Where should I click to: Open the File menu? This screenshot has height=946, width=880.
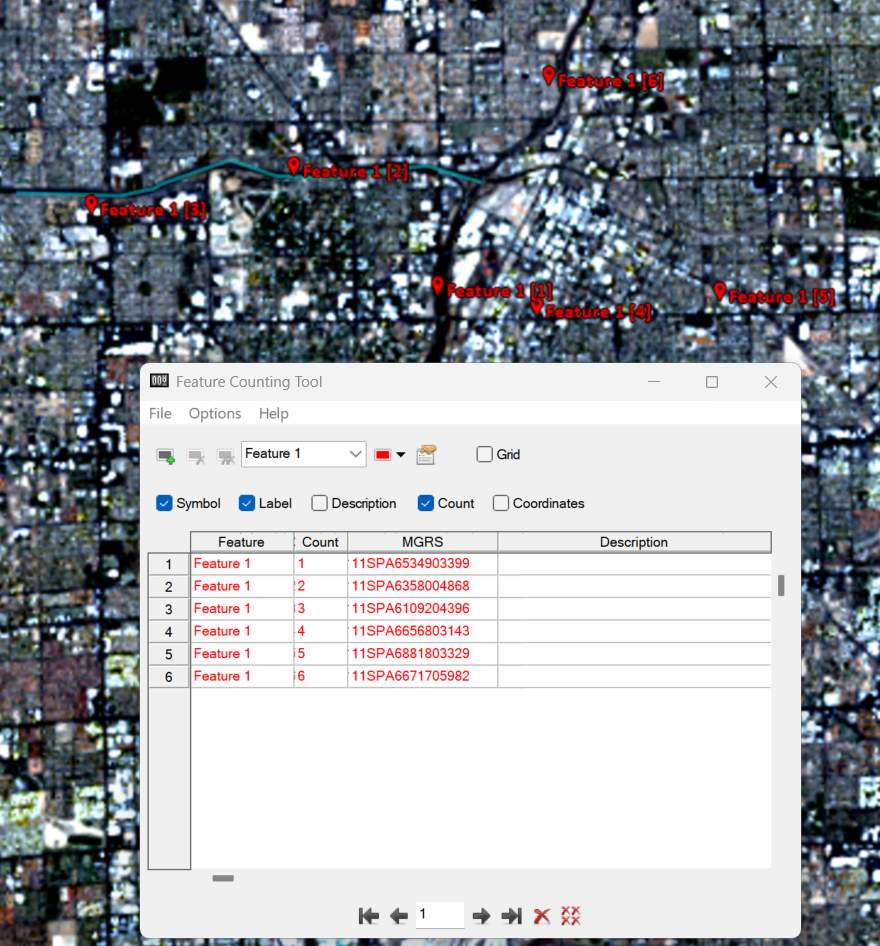[x=160, y=413]
